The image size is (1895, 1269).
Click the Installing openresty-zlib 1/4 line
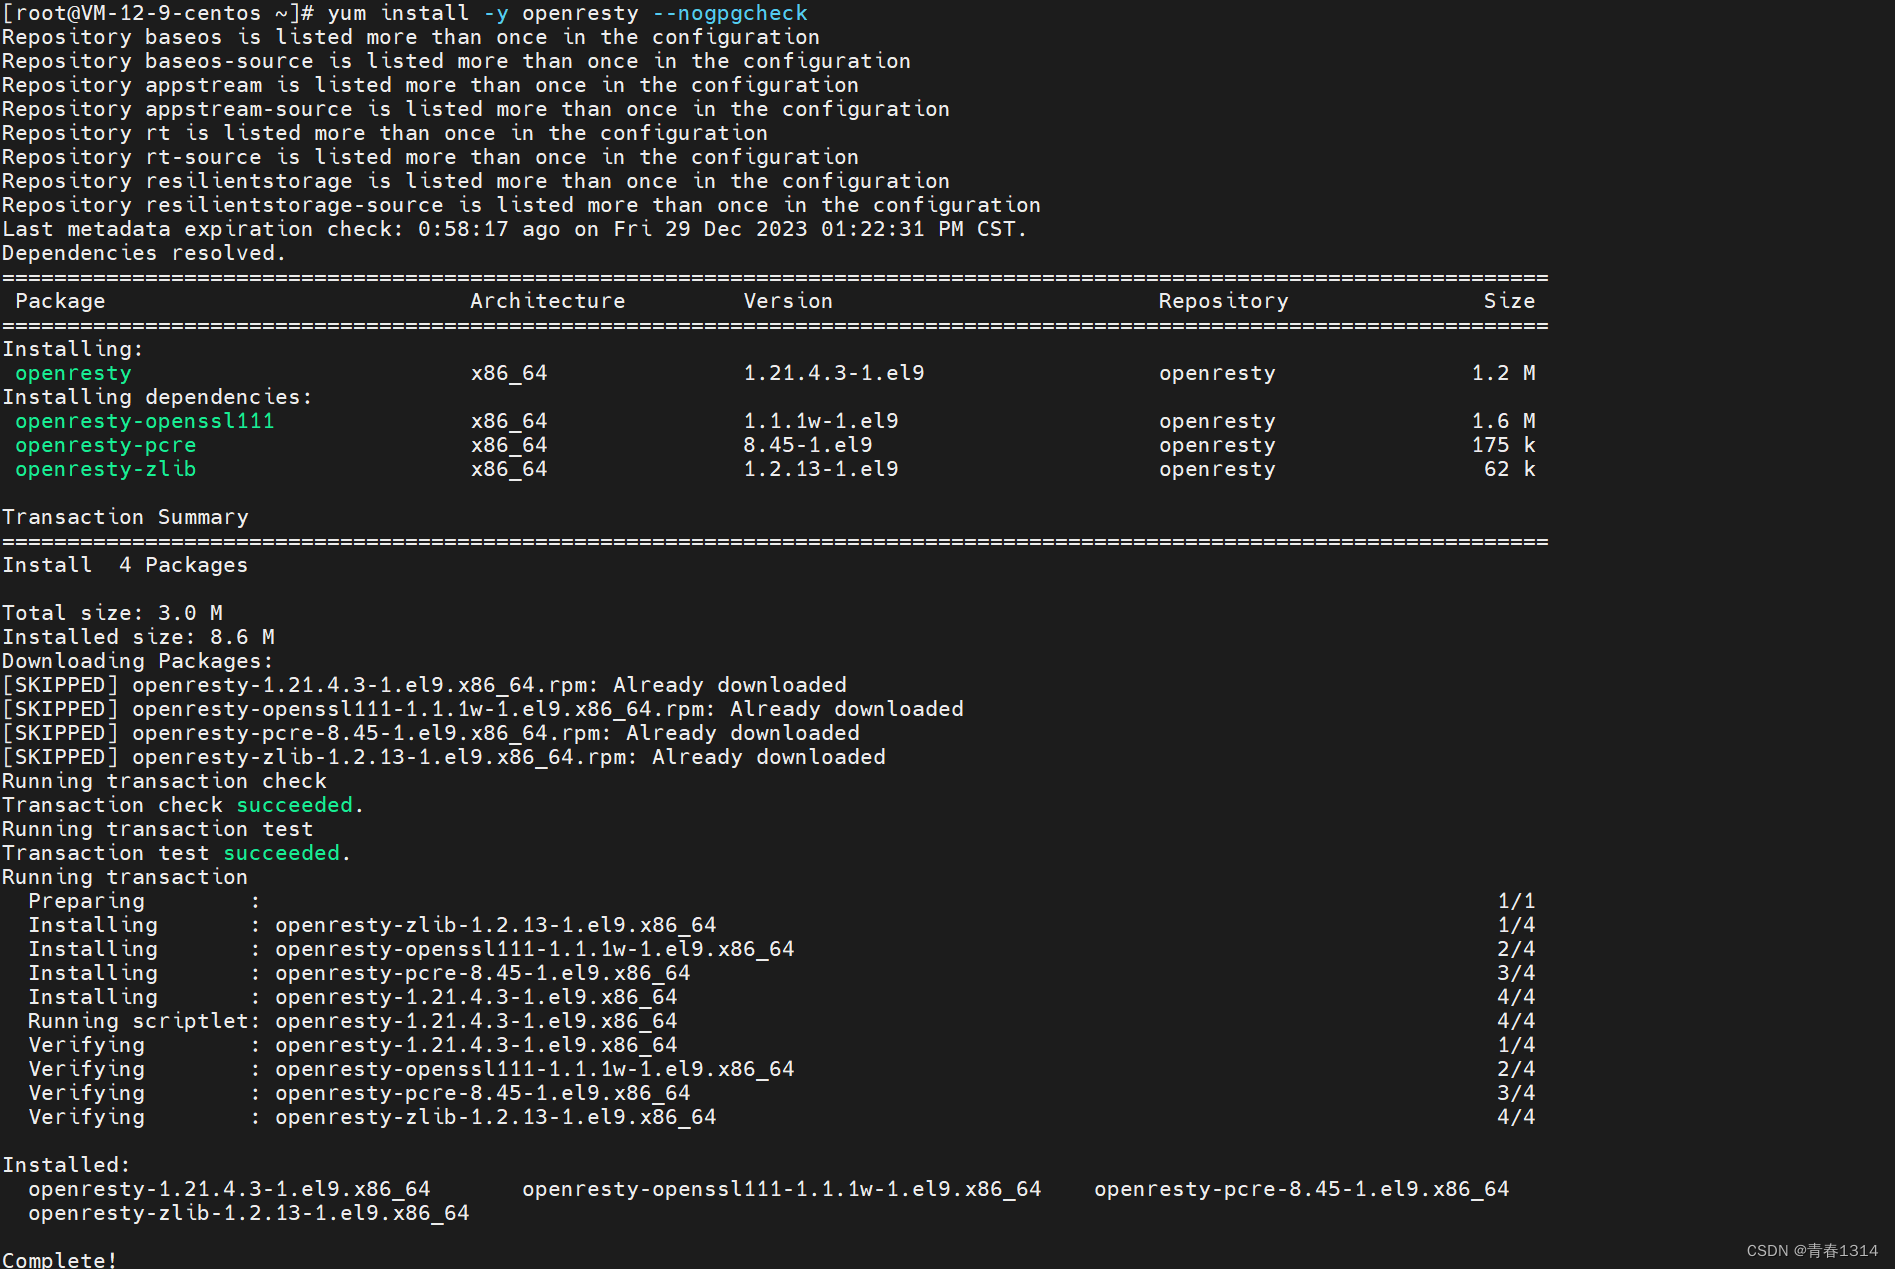point(782,925)
